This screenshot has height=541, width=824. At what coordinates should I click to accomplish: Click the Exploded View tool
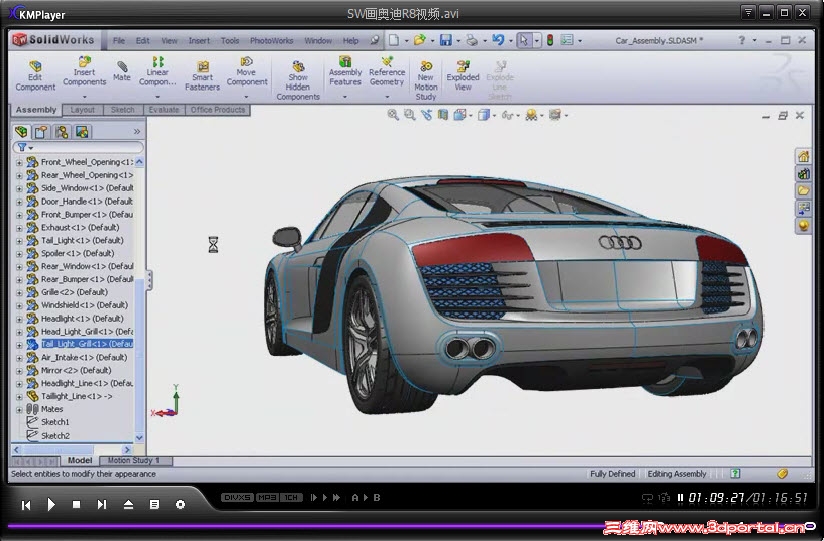coord(463,76)
